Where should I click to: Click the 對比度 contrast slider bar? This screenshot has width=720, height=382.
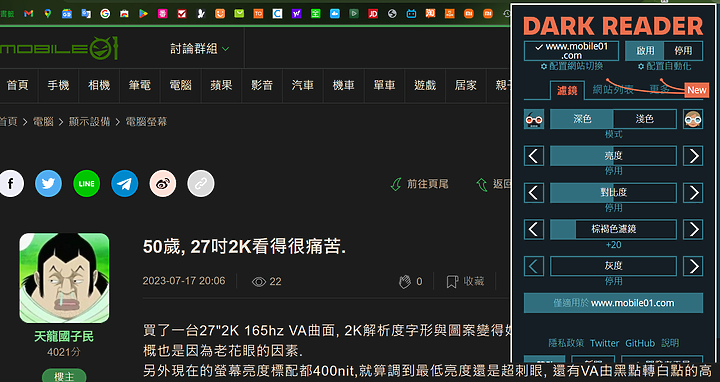[x=613, y=192]
